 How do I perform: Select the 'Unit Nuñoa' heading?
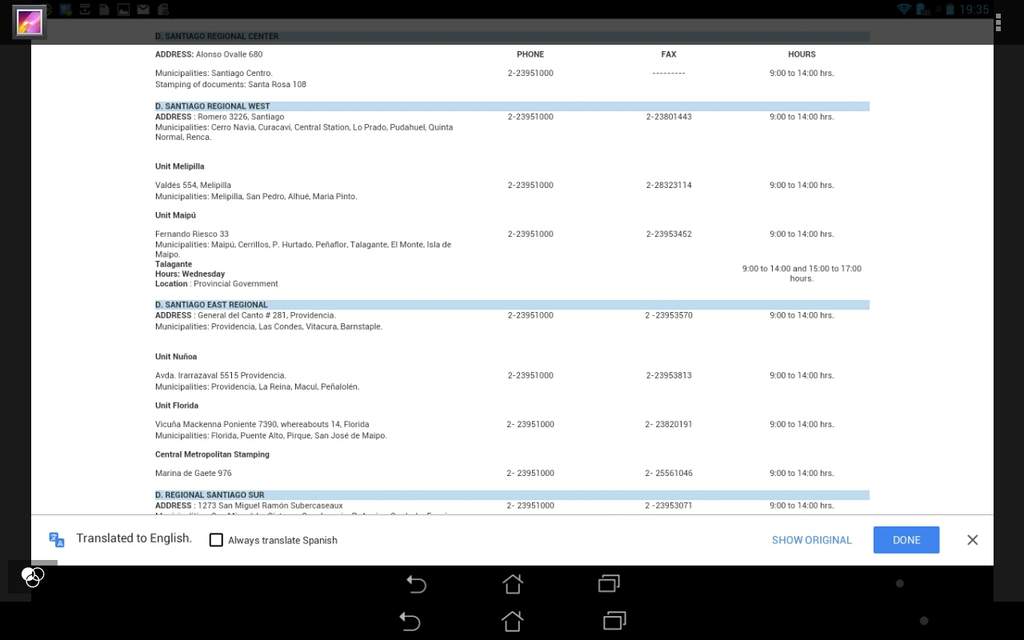click(176, 357)
